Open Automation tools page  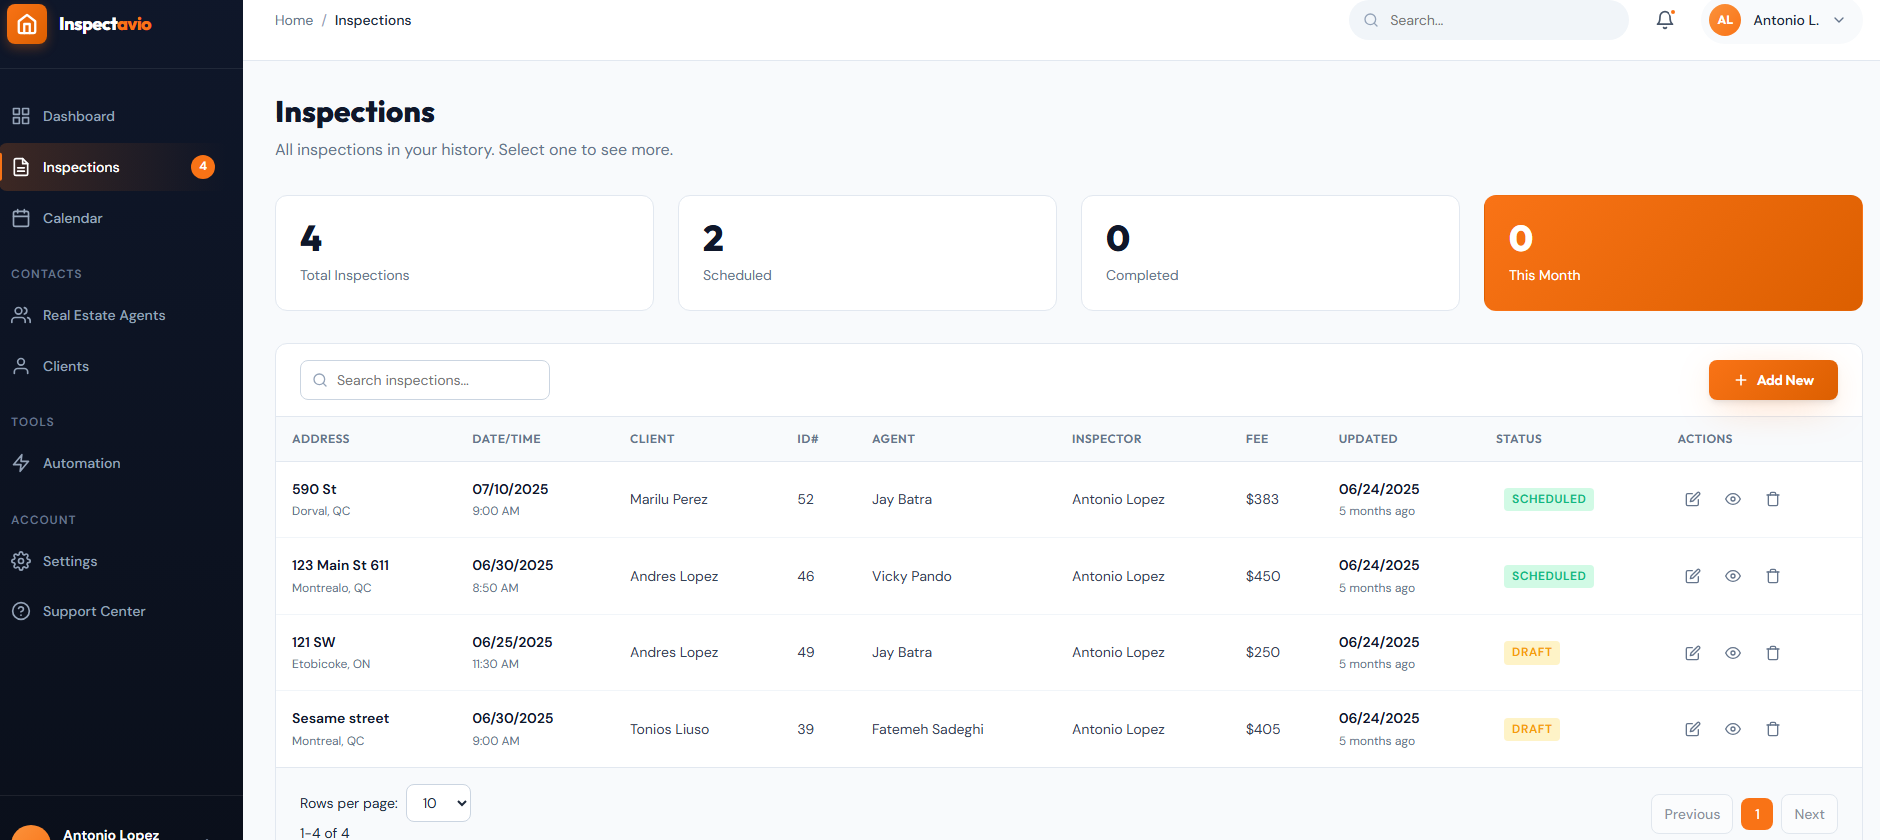coord(121,463)
